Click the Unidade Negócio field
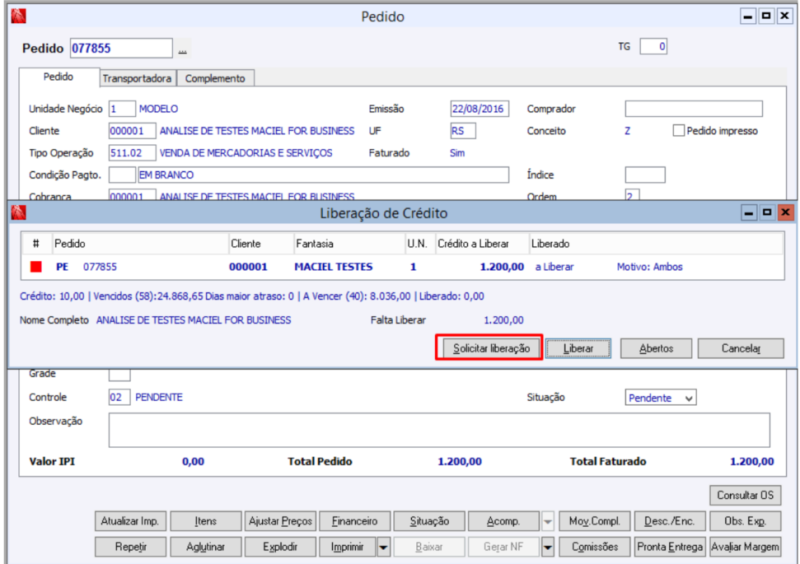Image resolution: width=800 pixels, height=564 pixels. pyautogui.click(x=121, y=109)
